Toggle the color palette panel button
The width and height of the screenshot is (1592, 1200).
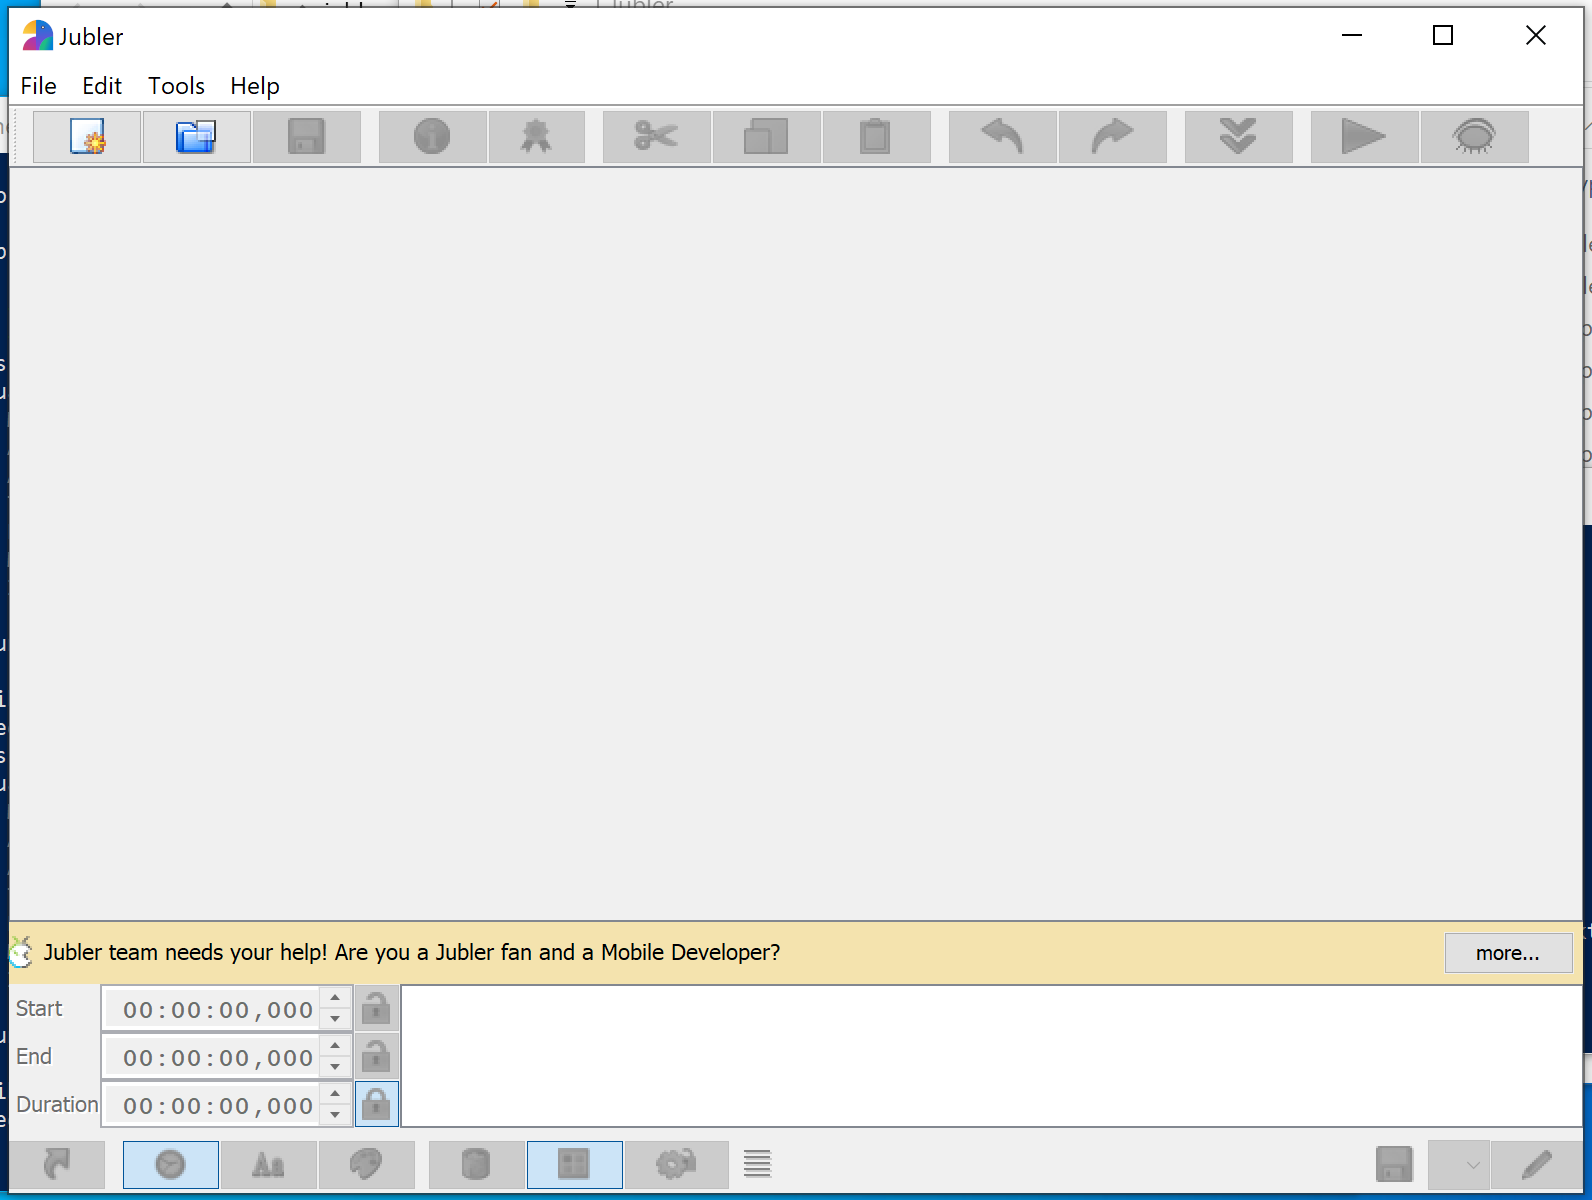pos(366,1165)
